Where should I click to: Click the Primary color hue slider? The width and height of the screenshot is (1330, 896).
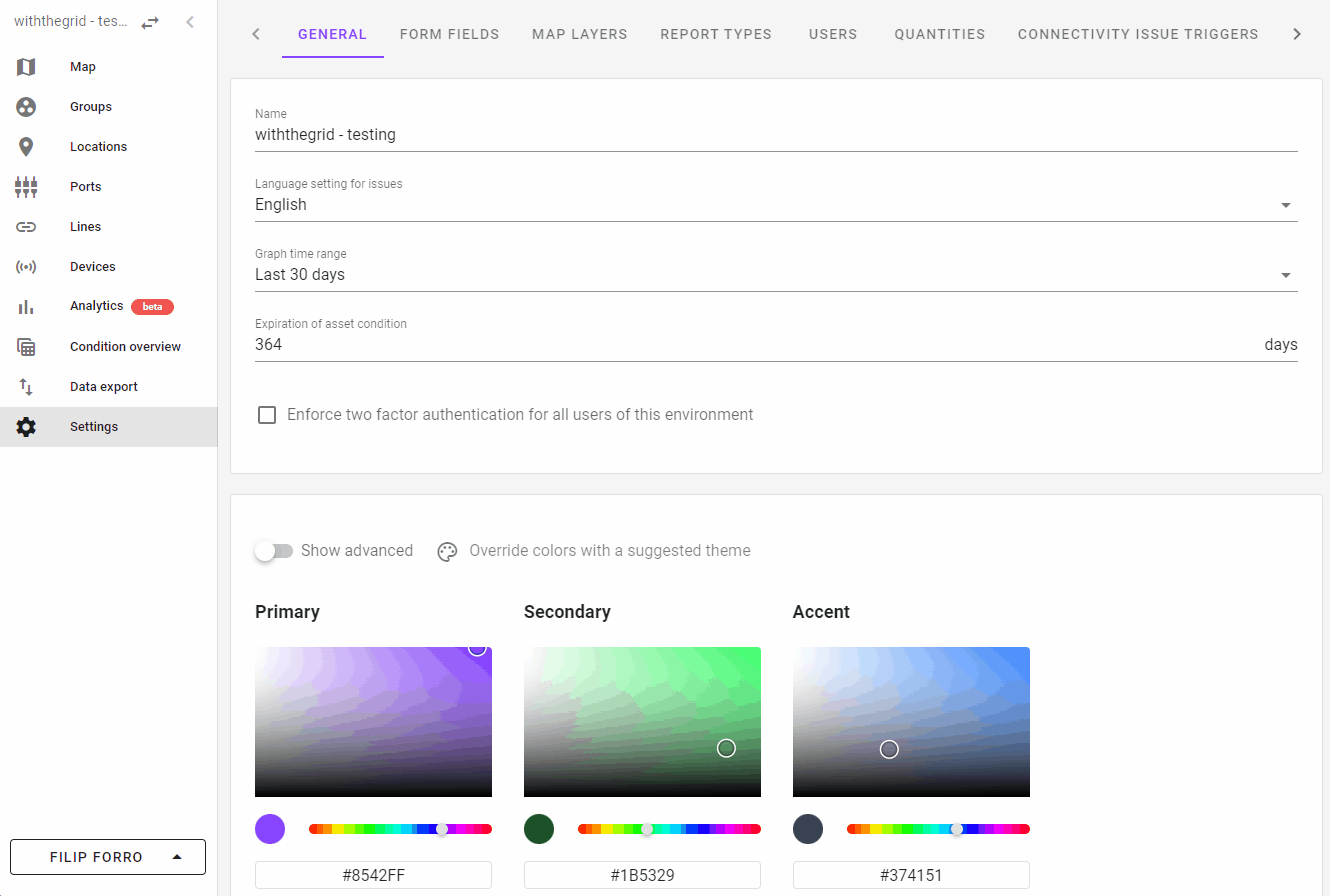tap(400, 829)
